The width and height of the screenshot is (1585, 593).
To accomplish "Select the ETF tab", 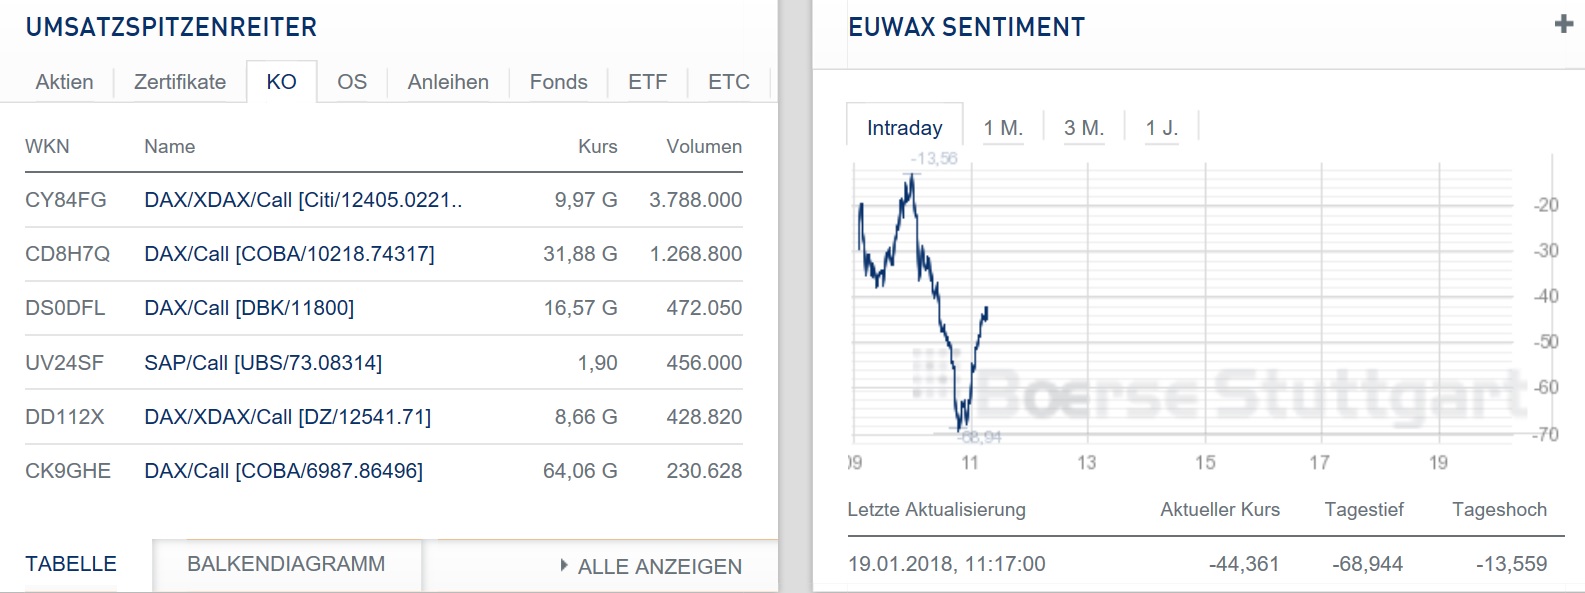I will tap(648, 82).
